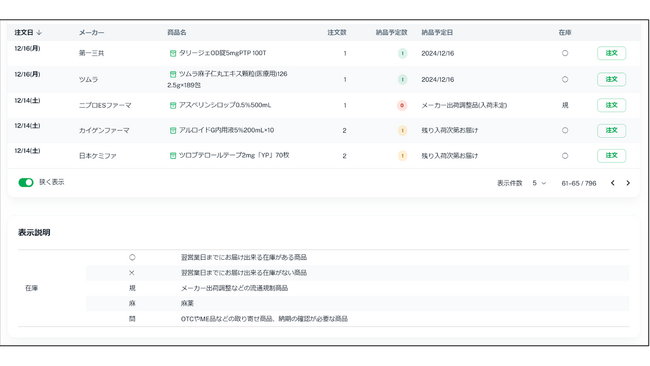Click the green delivery-count badge in 第一三共 row
The image size is (650, 366).
pos(402,53)
